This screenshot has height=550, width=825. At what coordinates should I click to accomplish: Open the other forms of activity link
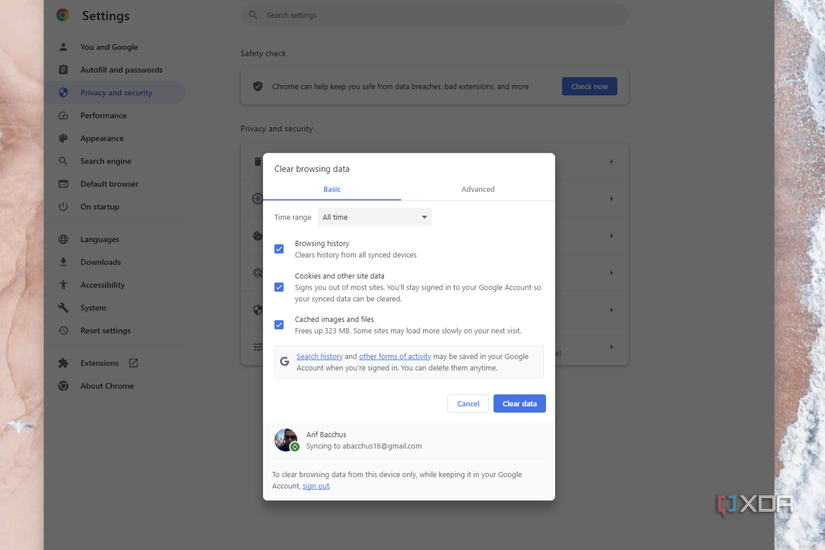click(395, 356)
